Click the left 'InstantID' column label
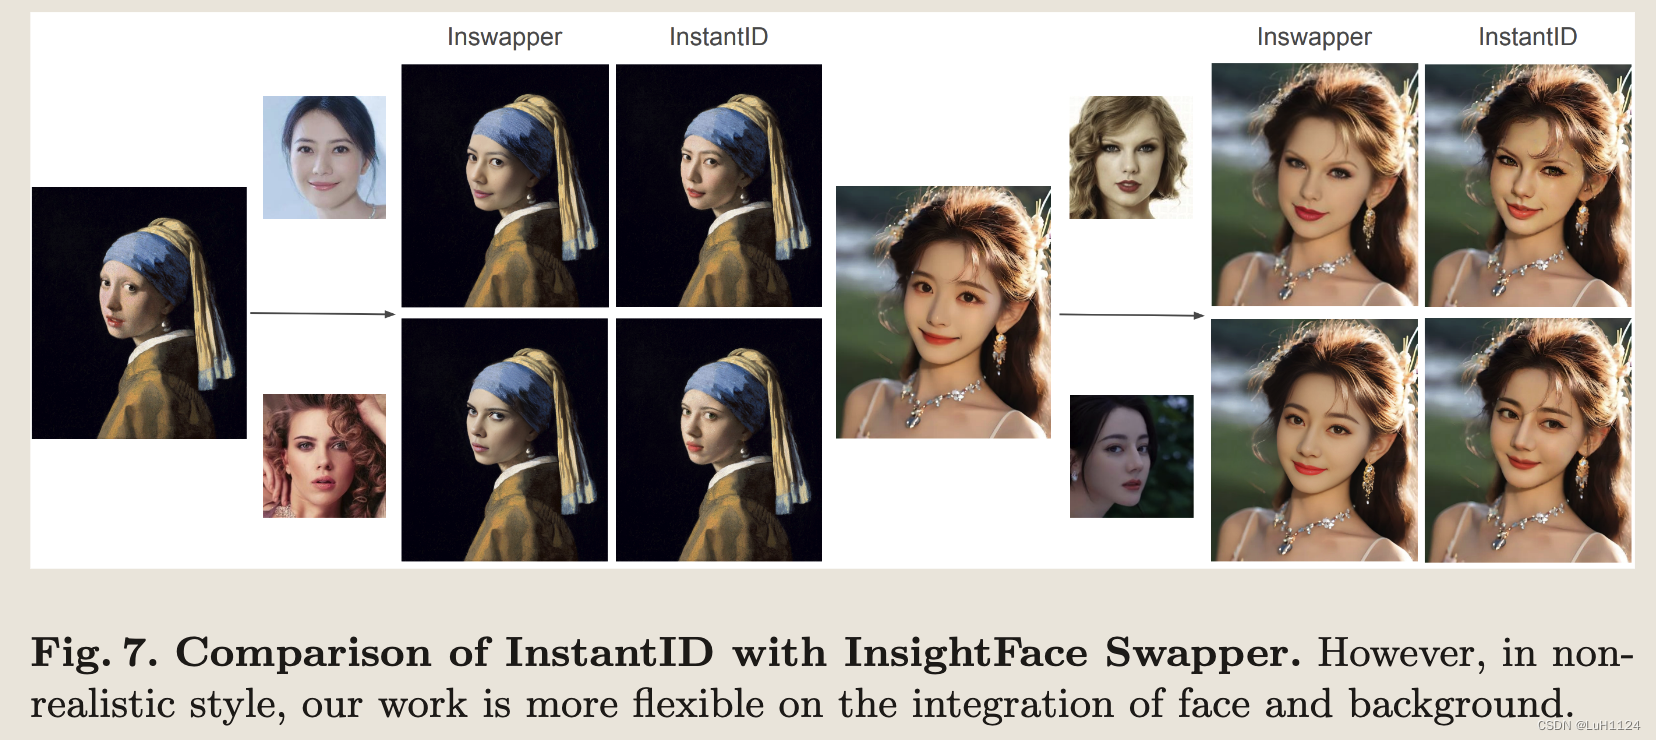 [718, 37]
